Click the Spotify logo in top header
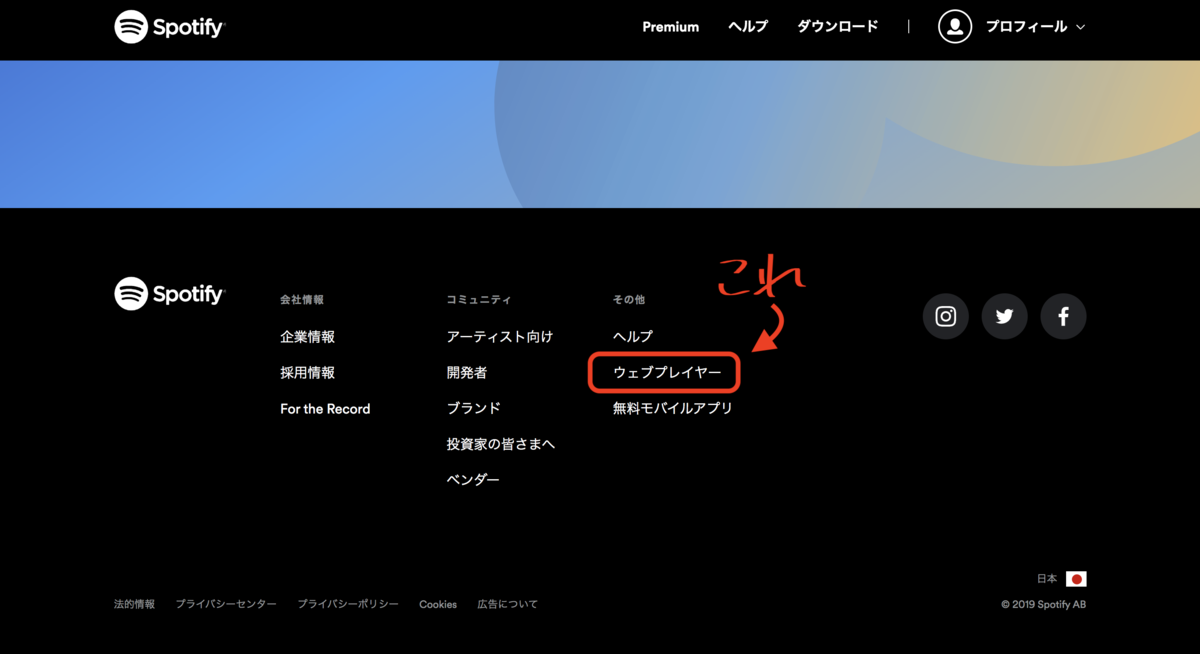 (170, 27)
